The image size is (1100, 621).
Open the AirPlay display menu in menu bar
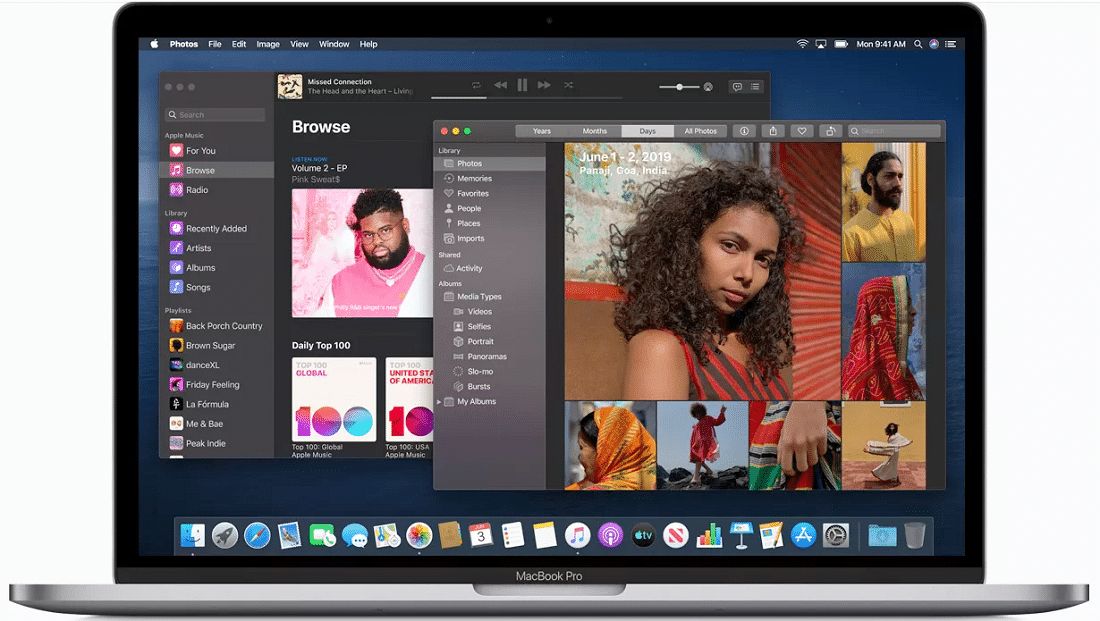point(821,44)
